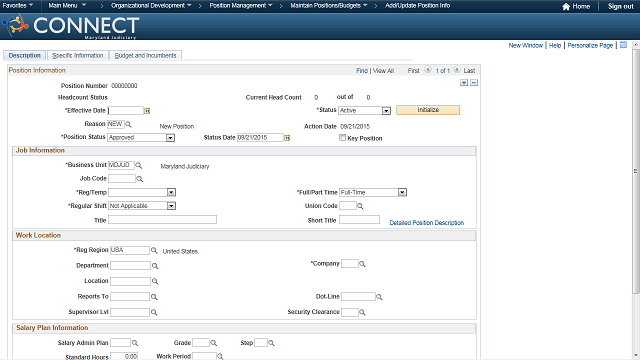Click the Reason lookup magnifier icon
The height and width of the screenshot is (360, 640).
(128, 124)
